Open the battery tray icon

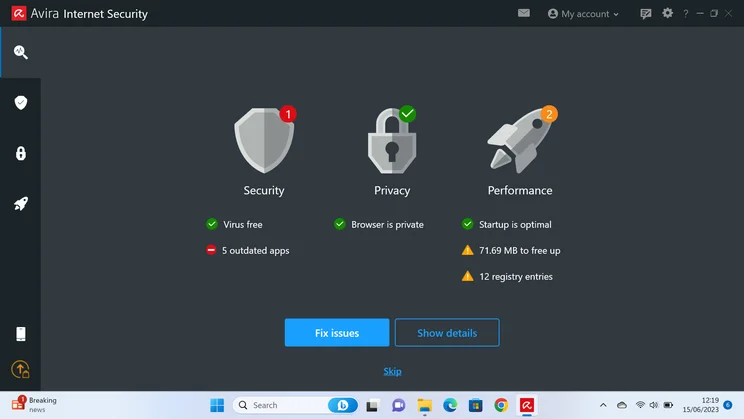tap(668, 405)
